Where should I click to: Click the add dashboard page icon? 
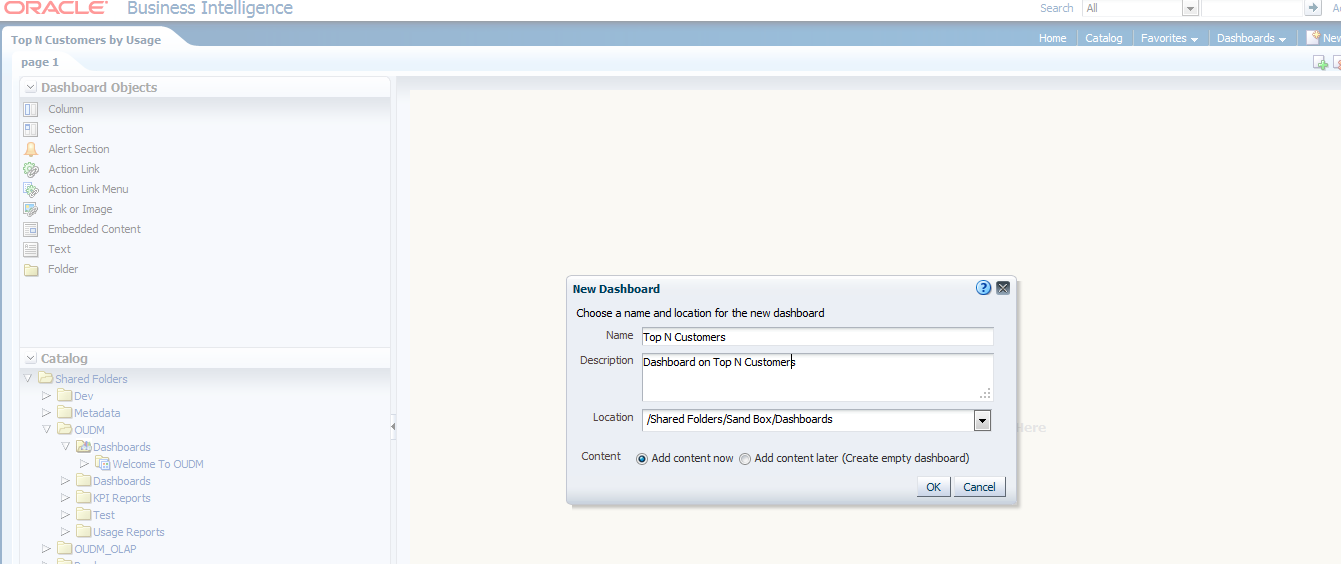tap(1320, 63)
